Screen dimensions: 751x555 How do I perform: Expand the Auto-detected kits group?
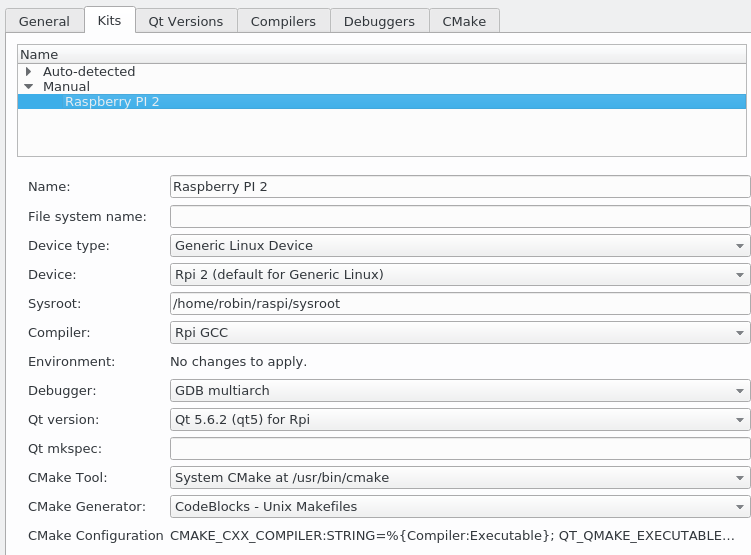coord(29,72)
